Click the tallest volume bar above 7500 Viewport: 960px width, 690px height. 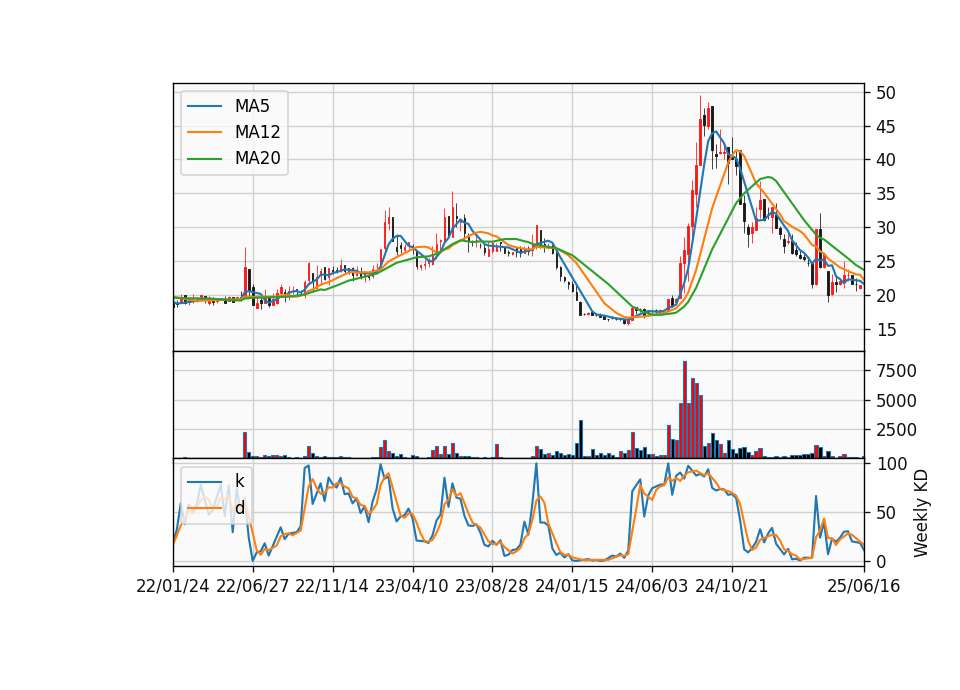(685, 410)
